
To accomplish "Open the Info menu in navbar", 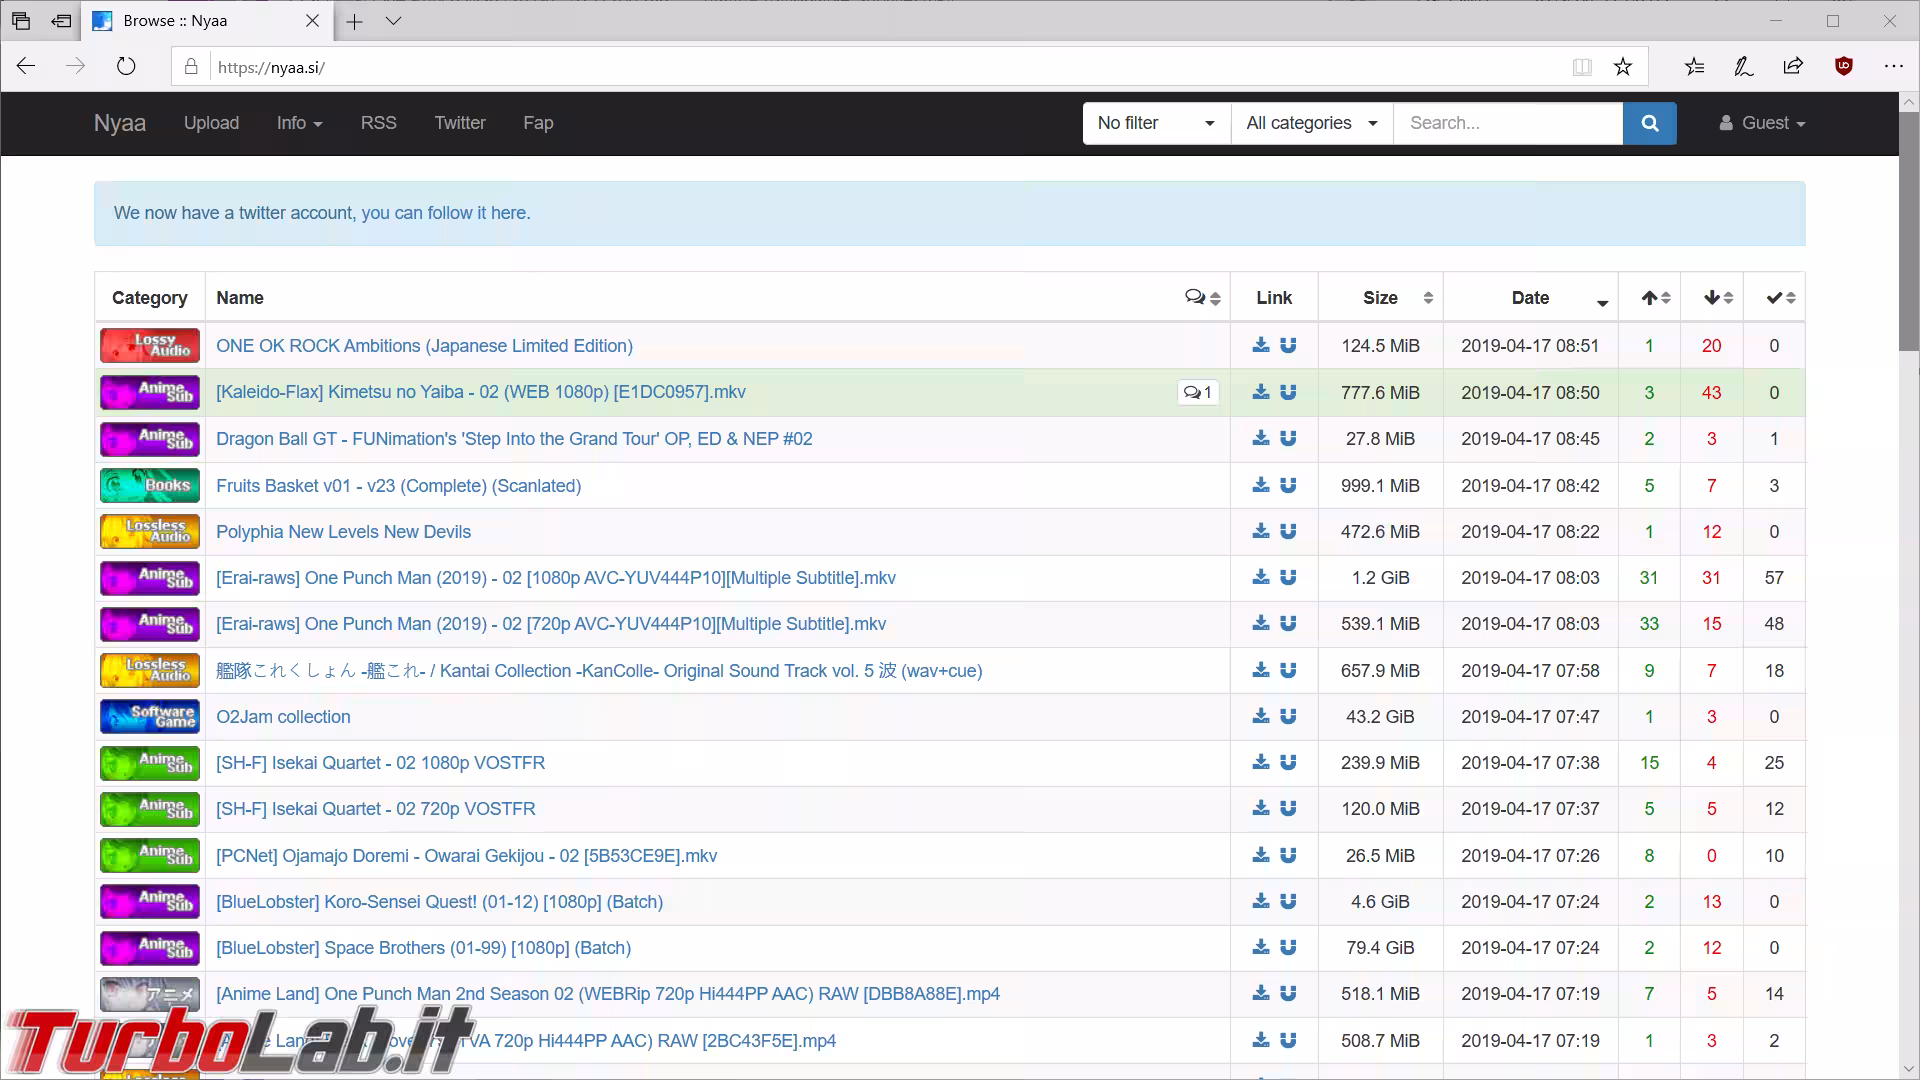I will (299, 123).
